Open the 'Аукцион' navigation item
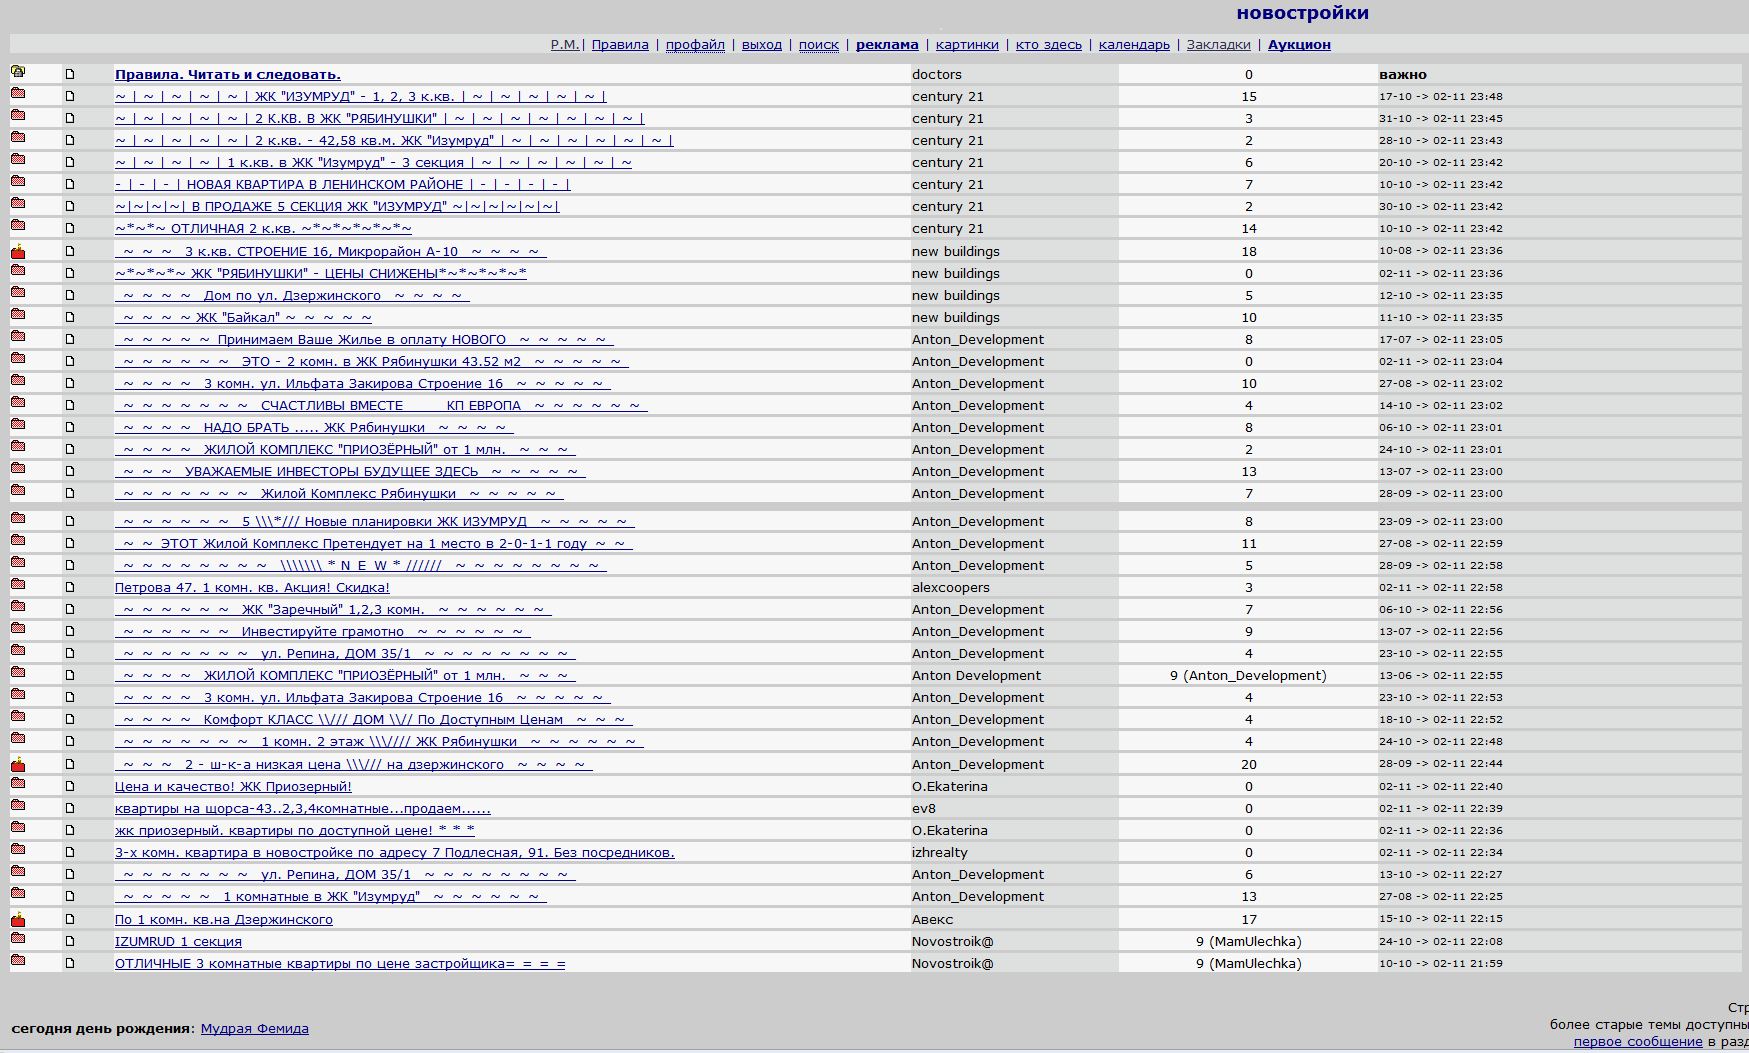The image size is (1749, 1053). click(1299, 45)
